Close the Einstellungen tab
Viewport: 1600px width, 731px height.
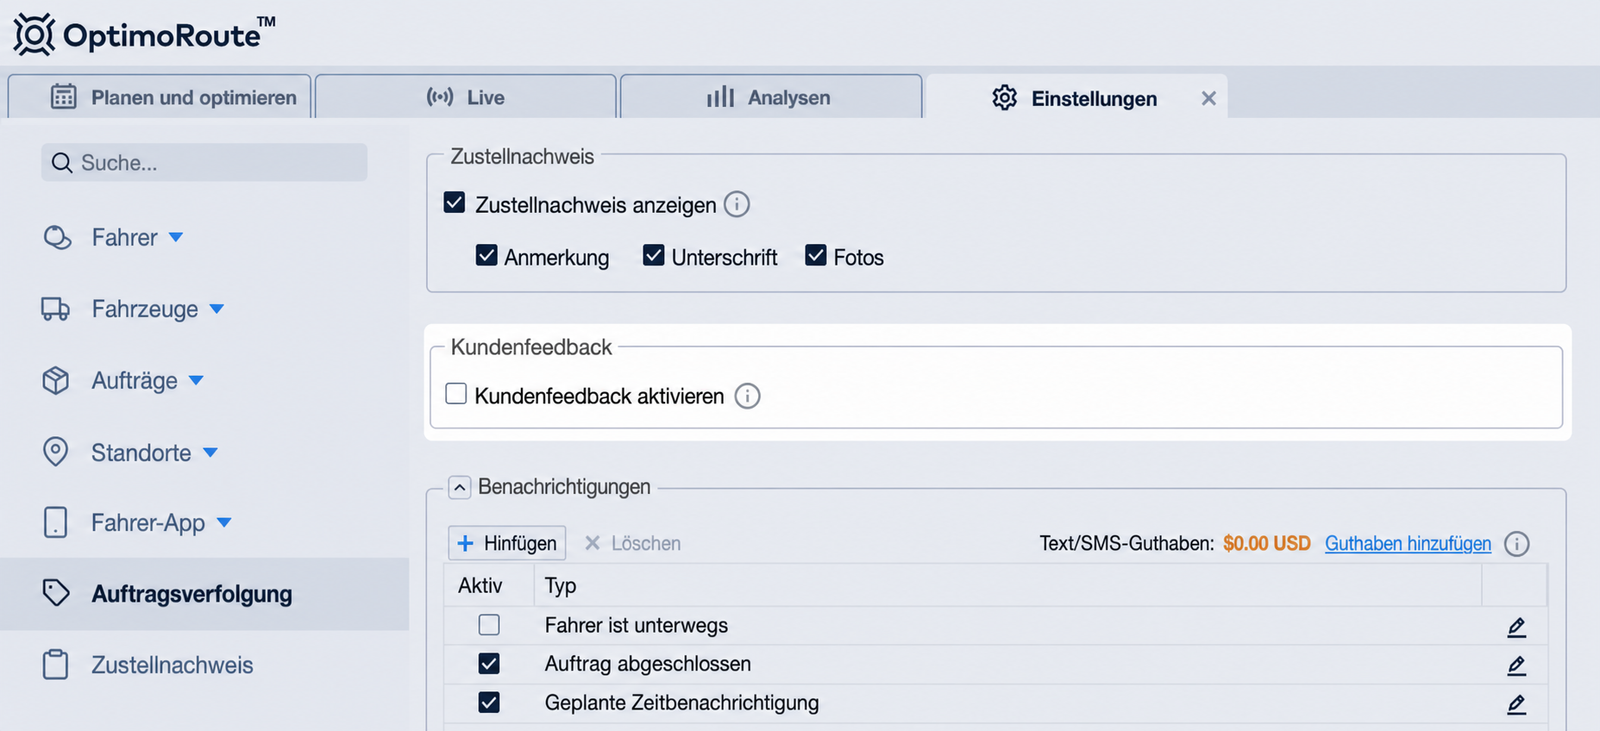coord(1209,98)
